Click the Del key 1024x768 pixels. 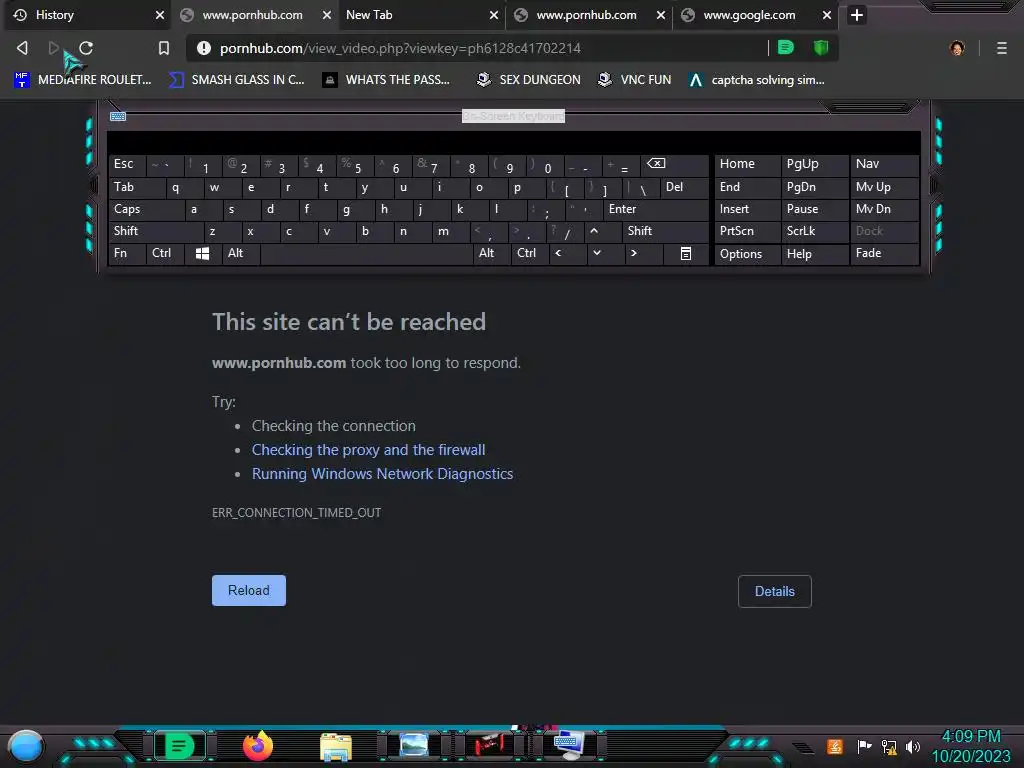coord(684,187)
